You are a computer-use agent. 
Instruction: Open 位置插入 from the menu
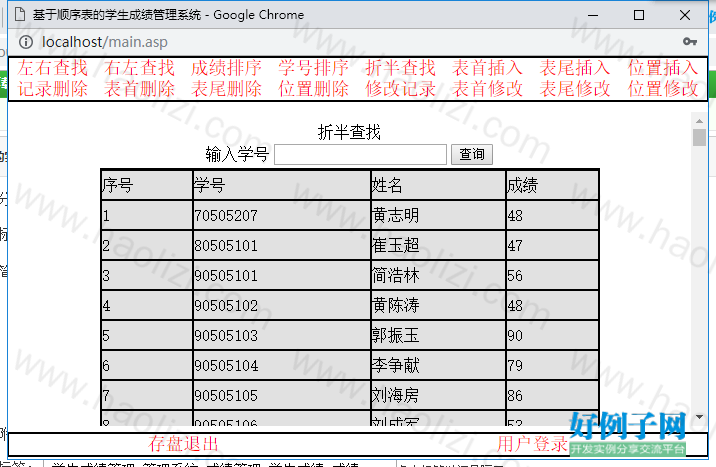[x=663, y=68]
